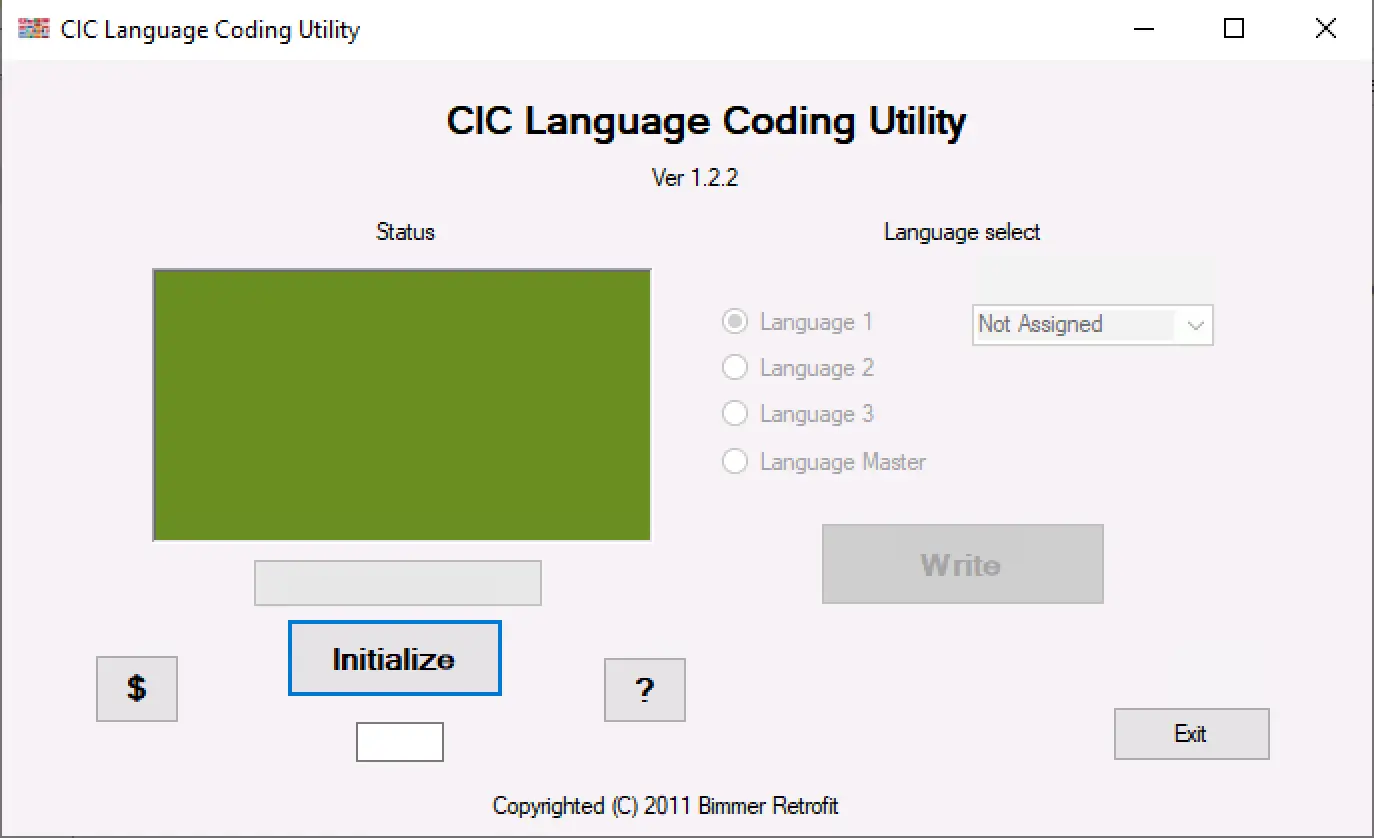Select the Language Master radio button

click(735, 461)
